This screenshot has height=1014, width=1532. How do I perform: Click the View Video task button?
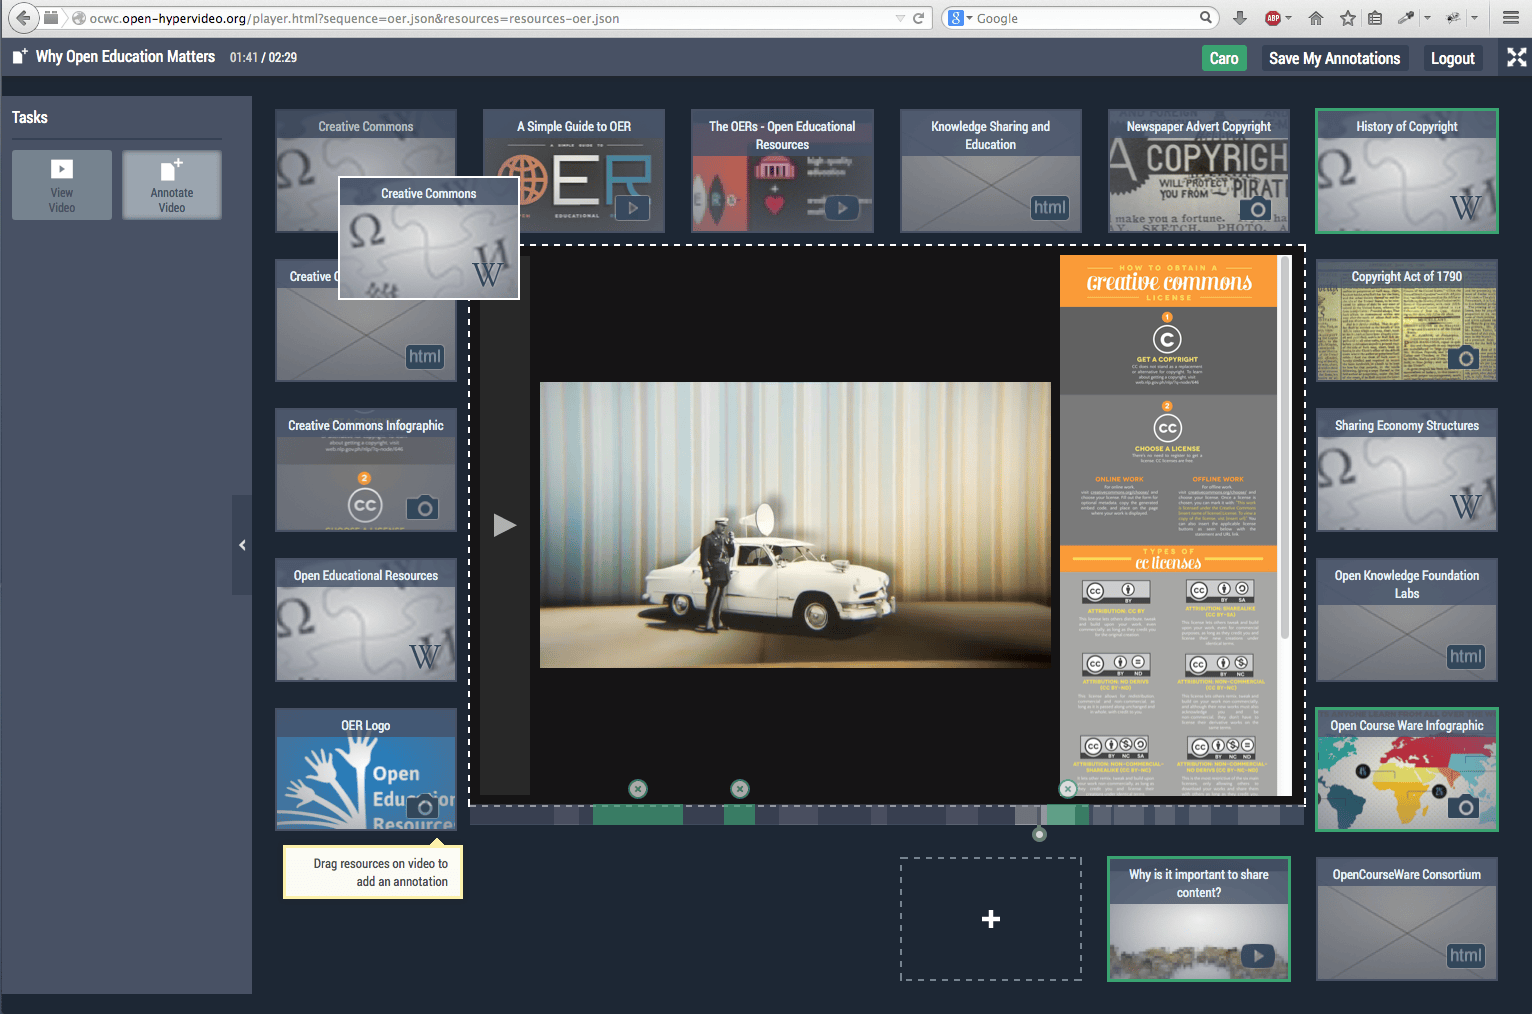click(x=62, y=185)
